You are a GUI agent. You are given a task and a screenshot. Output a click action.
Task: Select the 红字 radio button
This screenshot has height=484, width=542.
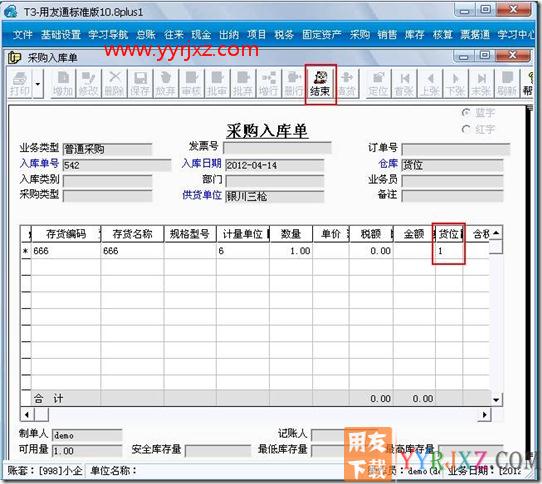click(466, 129)
